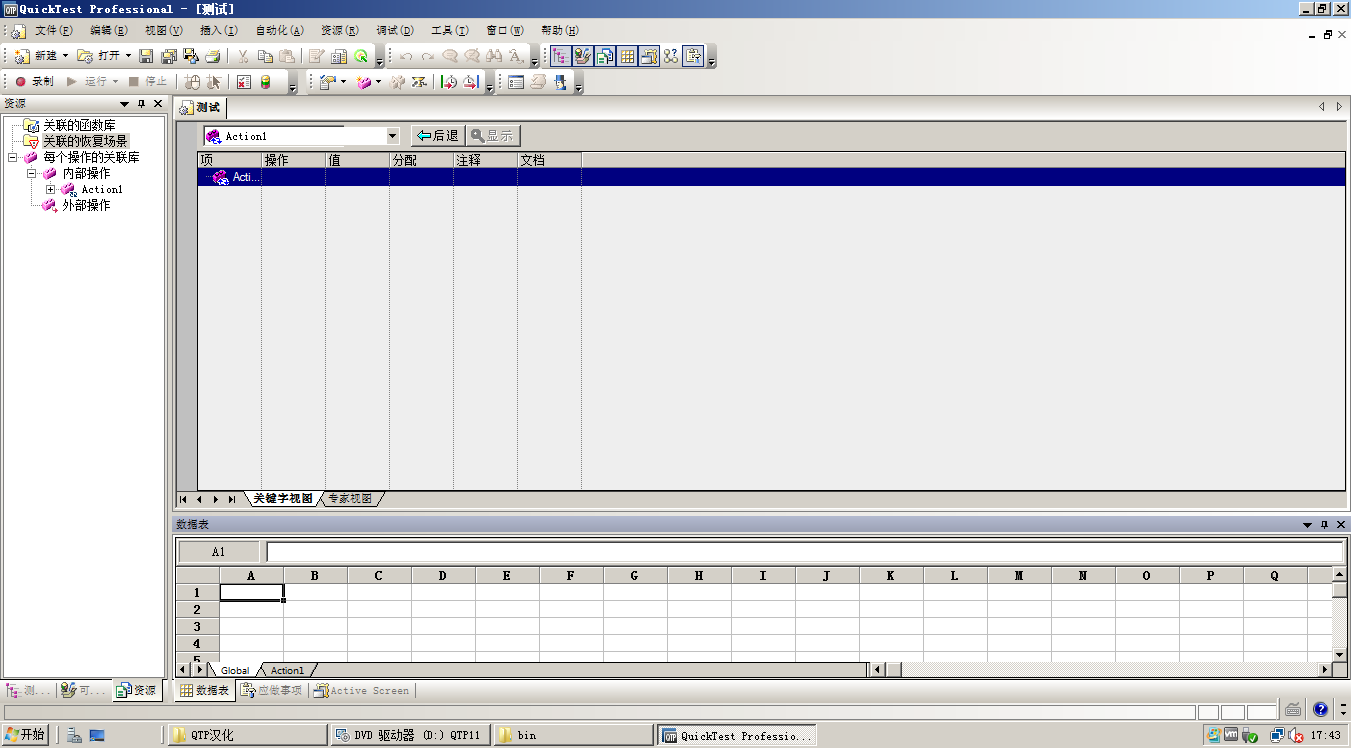The width and height of the screenshot is (1351, 748).
Task: Select row 3 header in data table
Action: click(198, 626)
